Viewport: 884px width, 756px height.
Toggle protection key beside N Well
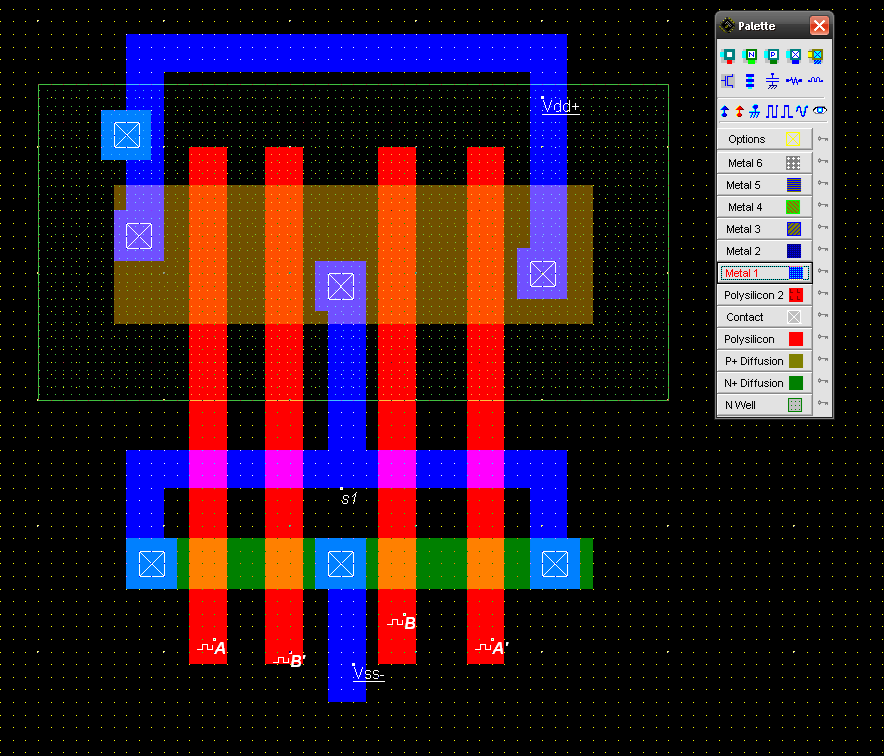(x=823, y=403)
